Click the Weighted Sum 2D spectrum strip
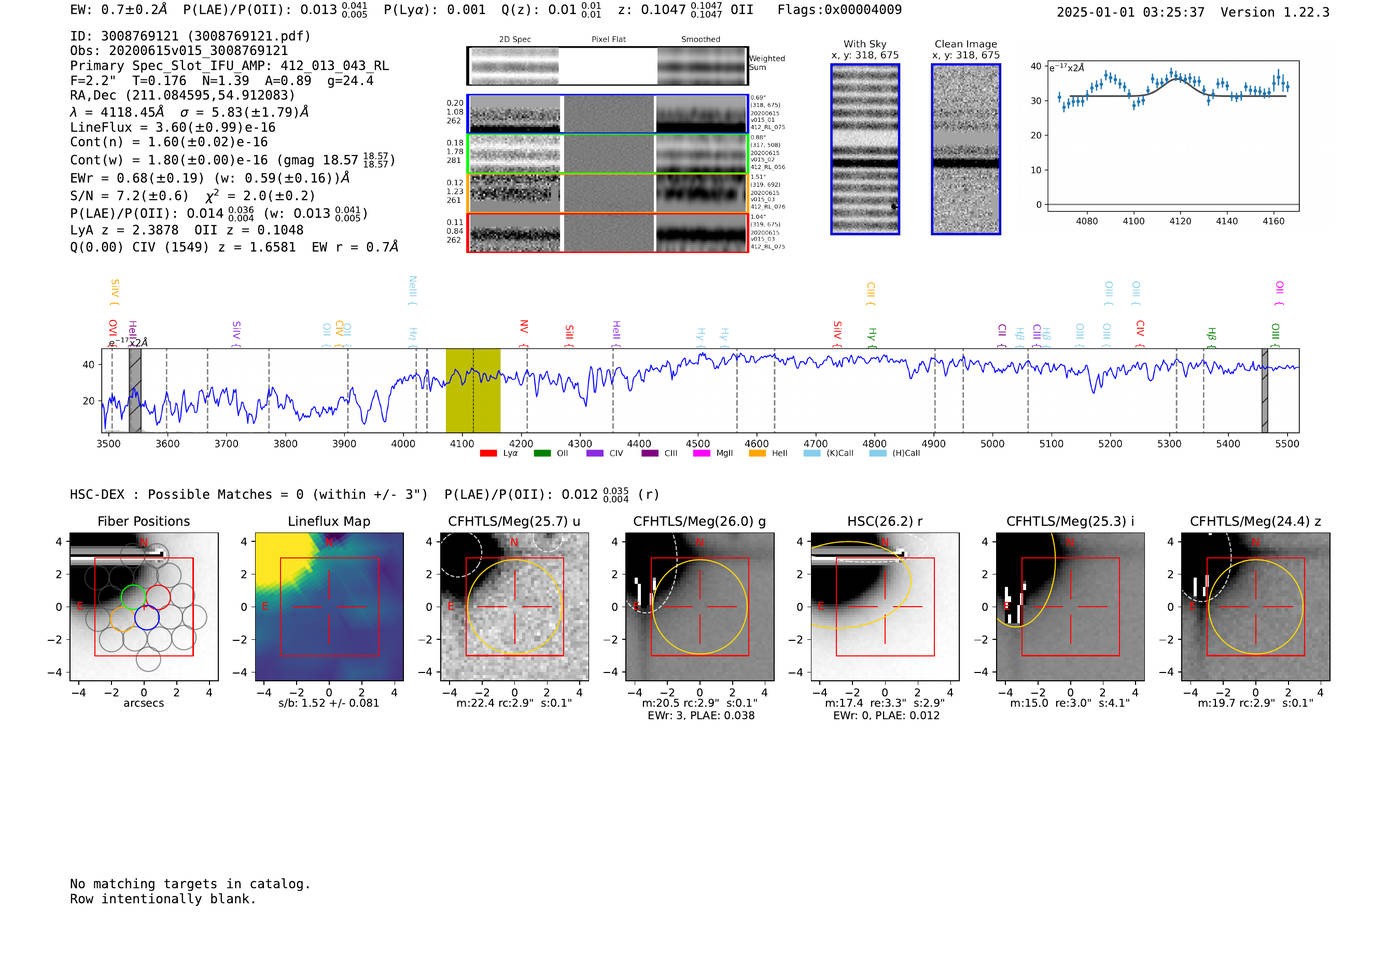 (x=607, y=66)
